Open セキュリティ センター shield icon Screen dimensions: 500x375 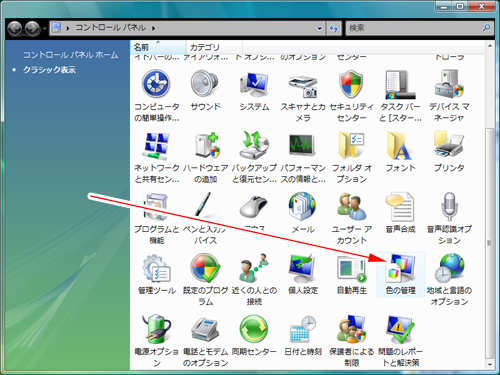(x=351, y=84)
